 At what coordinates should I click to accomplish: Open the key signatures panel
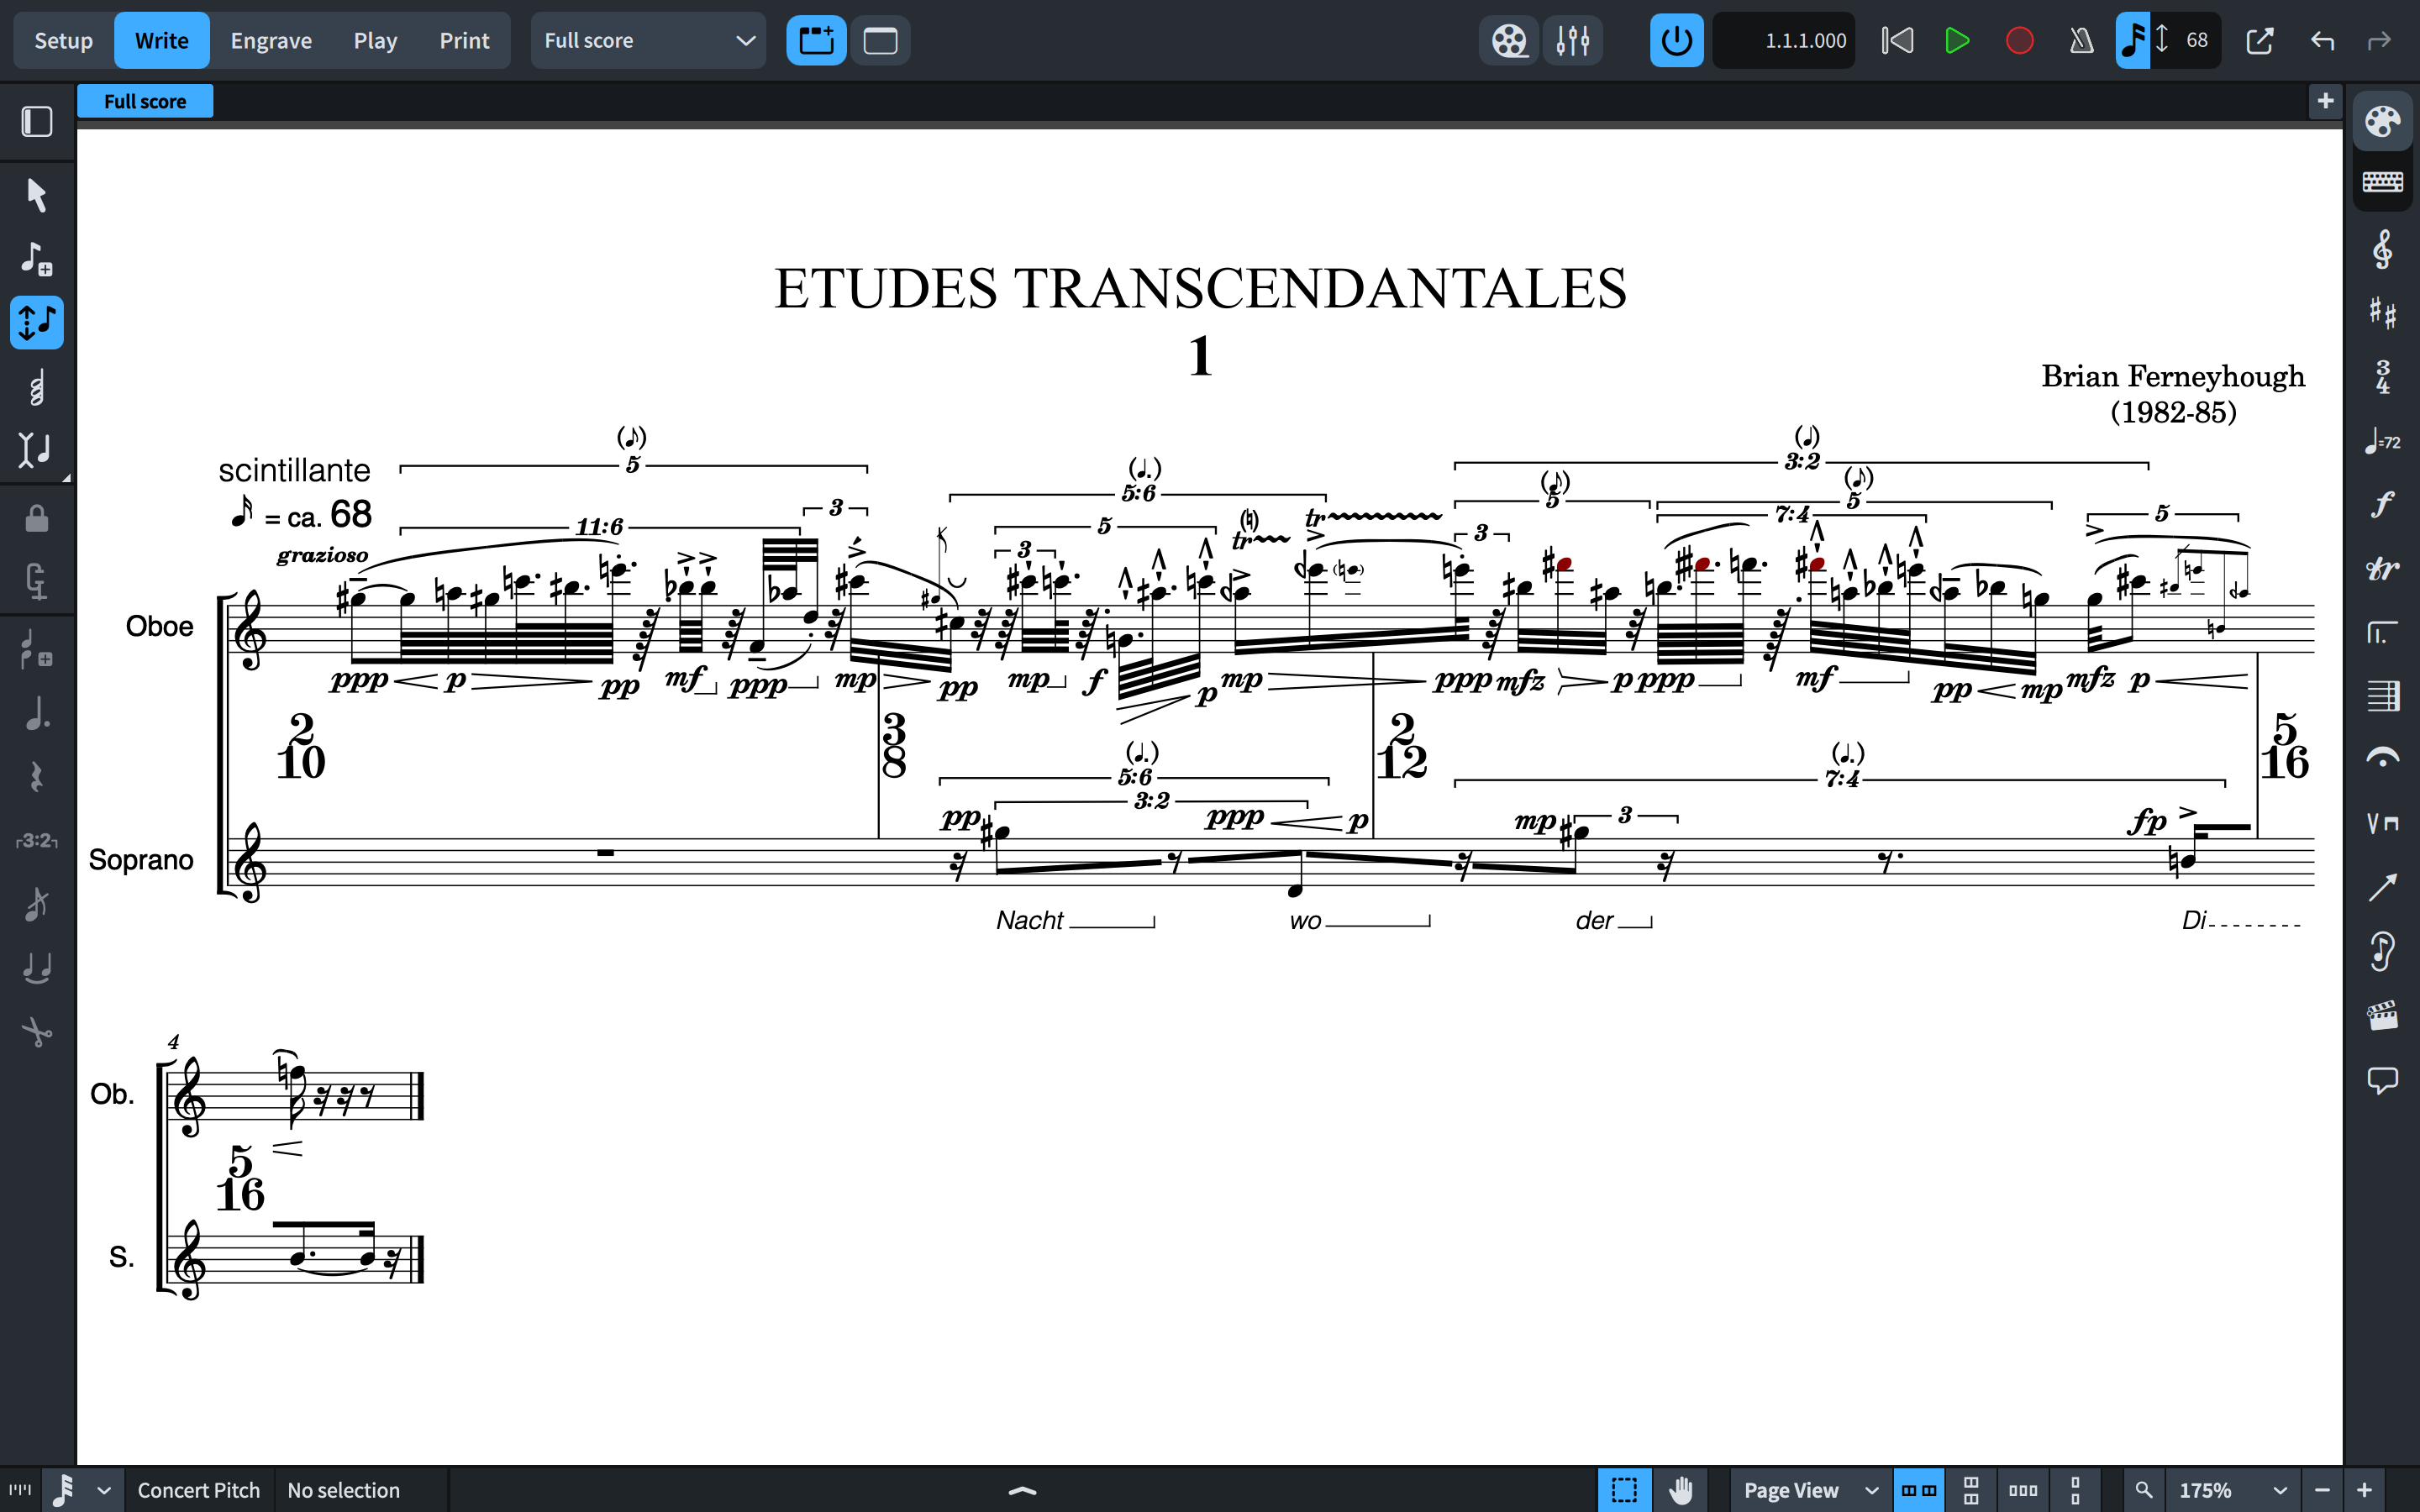2383,313
